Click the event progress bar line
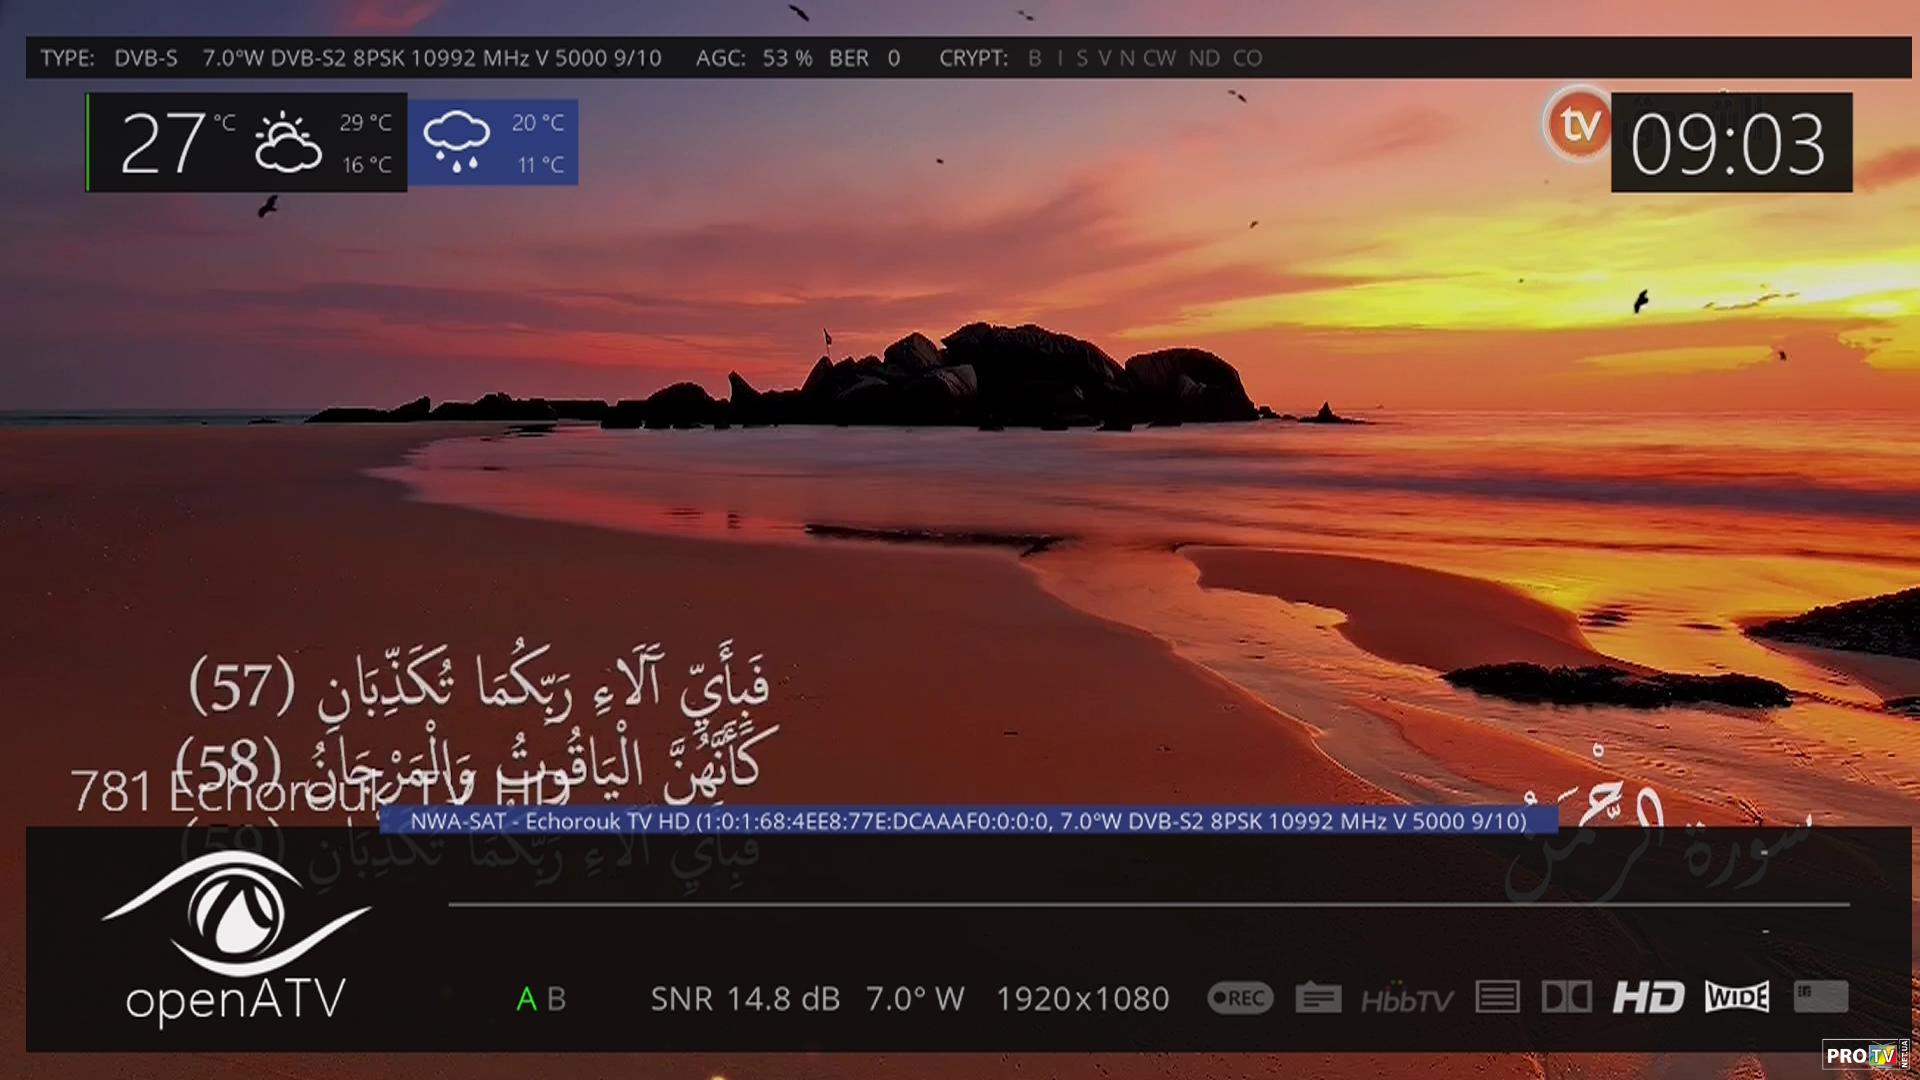 tap(1148, 904)
